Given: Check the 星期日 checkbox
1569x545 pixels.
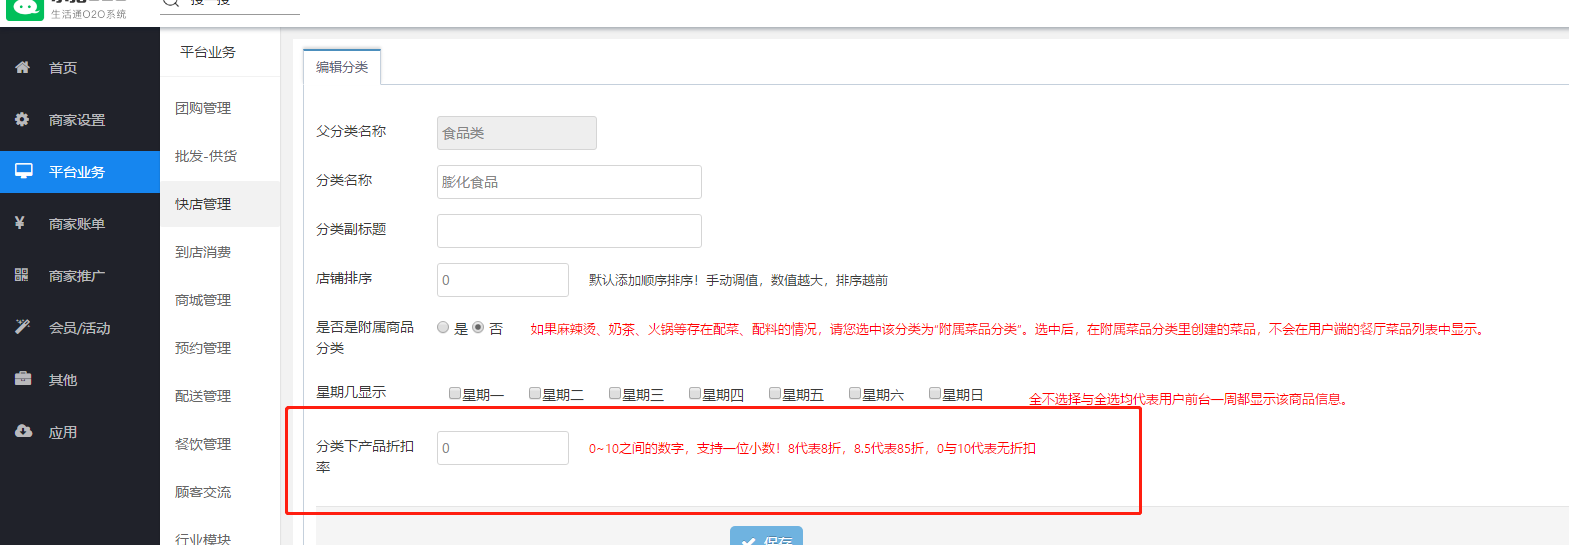Looking at the screenshot, I should pos(935,393).
